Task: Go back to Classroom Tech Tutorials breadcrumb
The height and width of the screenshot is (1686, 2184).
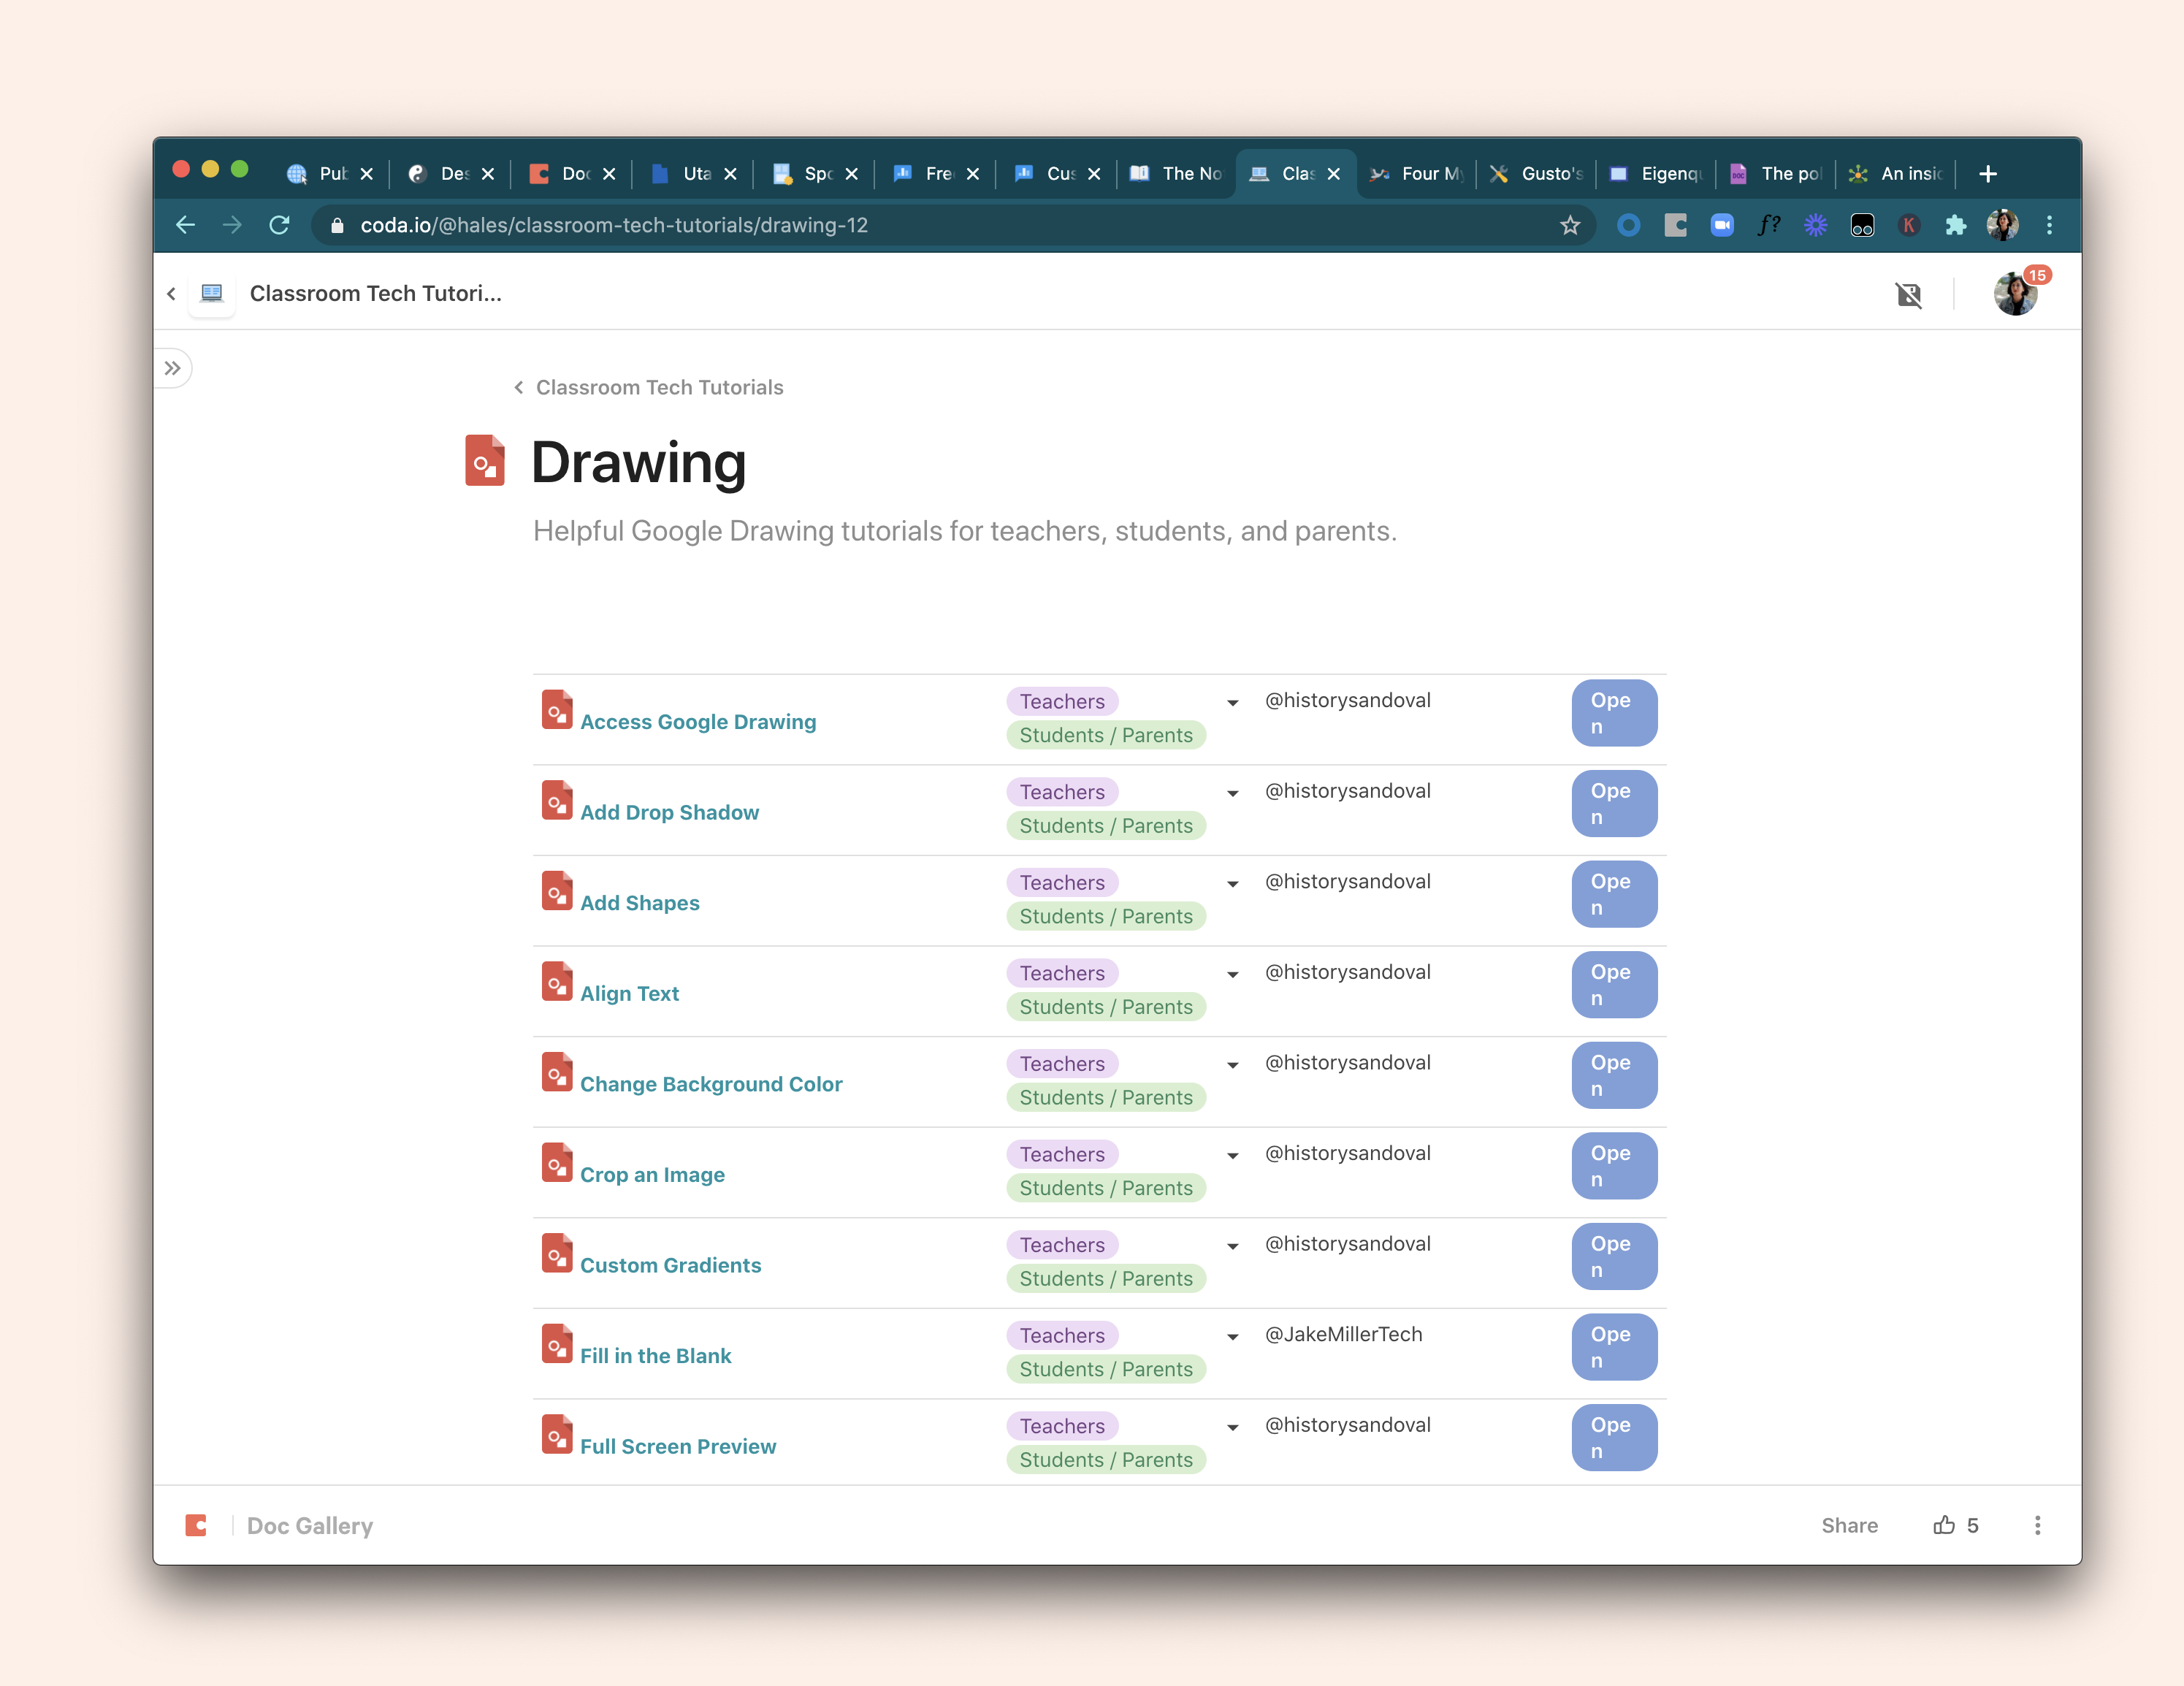Action: (658, 388)
